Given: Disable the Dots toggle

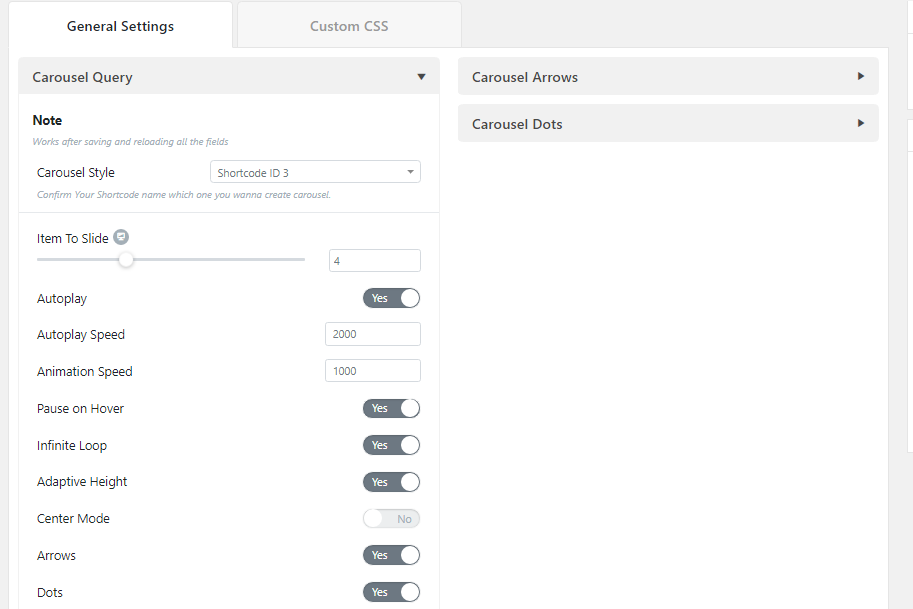Looking at the screenshot, I should pyautogui.click(x=391, y=592).
